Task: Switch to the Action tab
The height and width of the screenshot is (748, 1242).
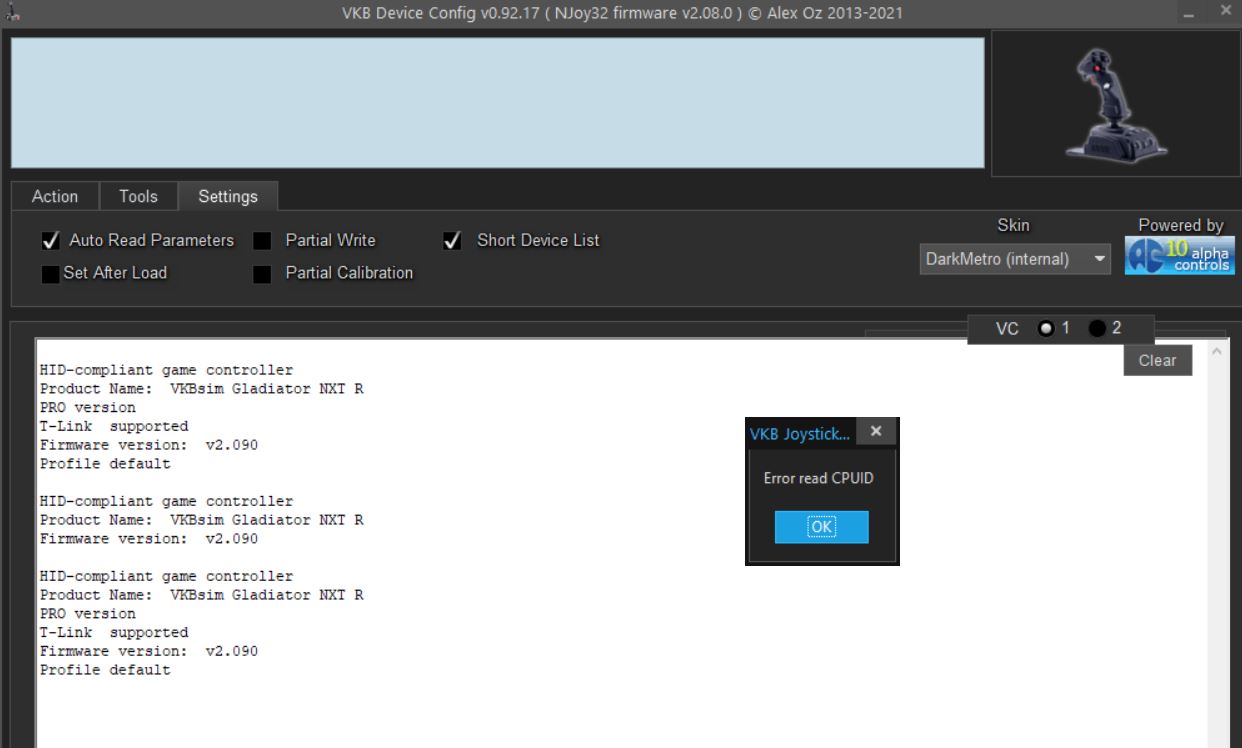Action: [55, 196]
